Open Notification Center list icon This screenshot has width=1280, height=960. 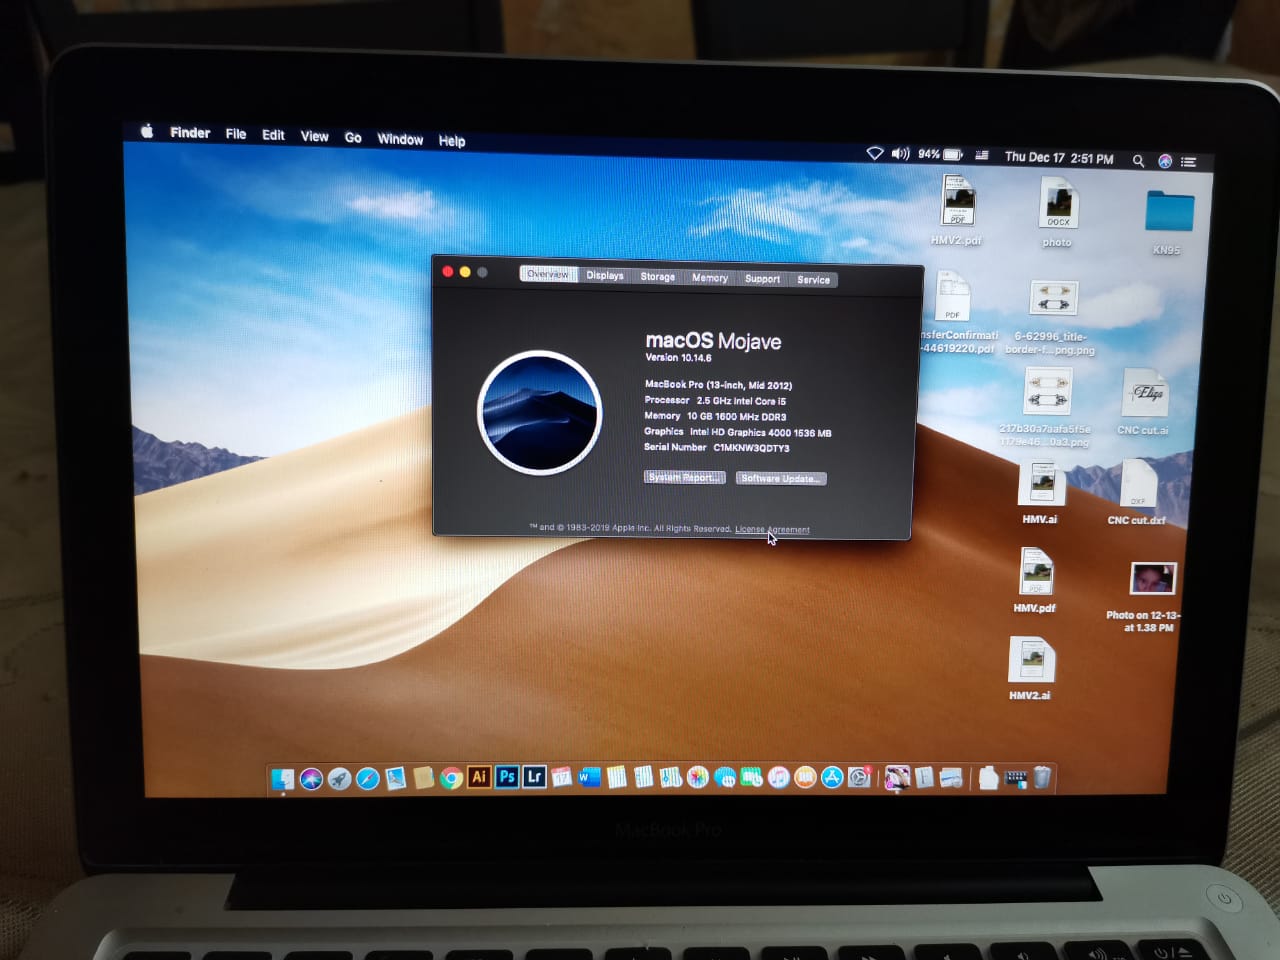(1188, 161)
